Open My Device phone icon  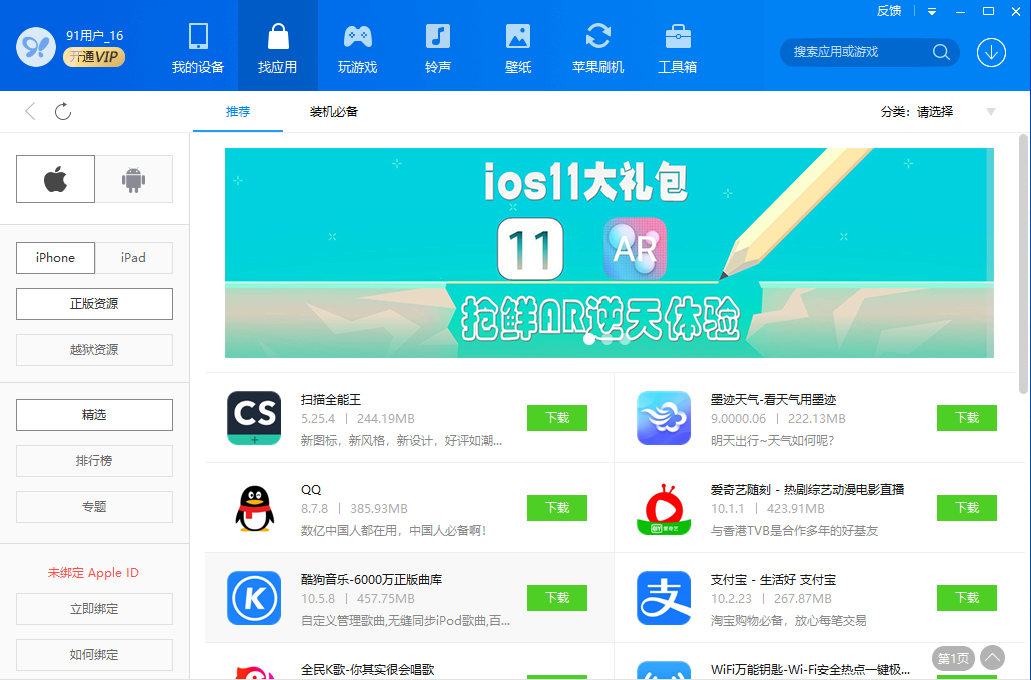pos(198,37)
